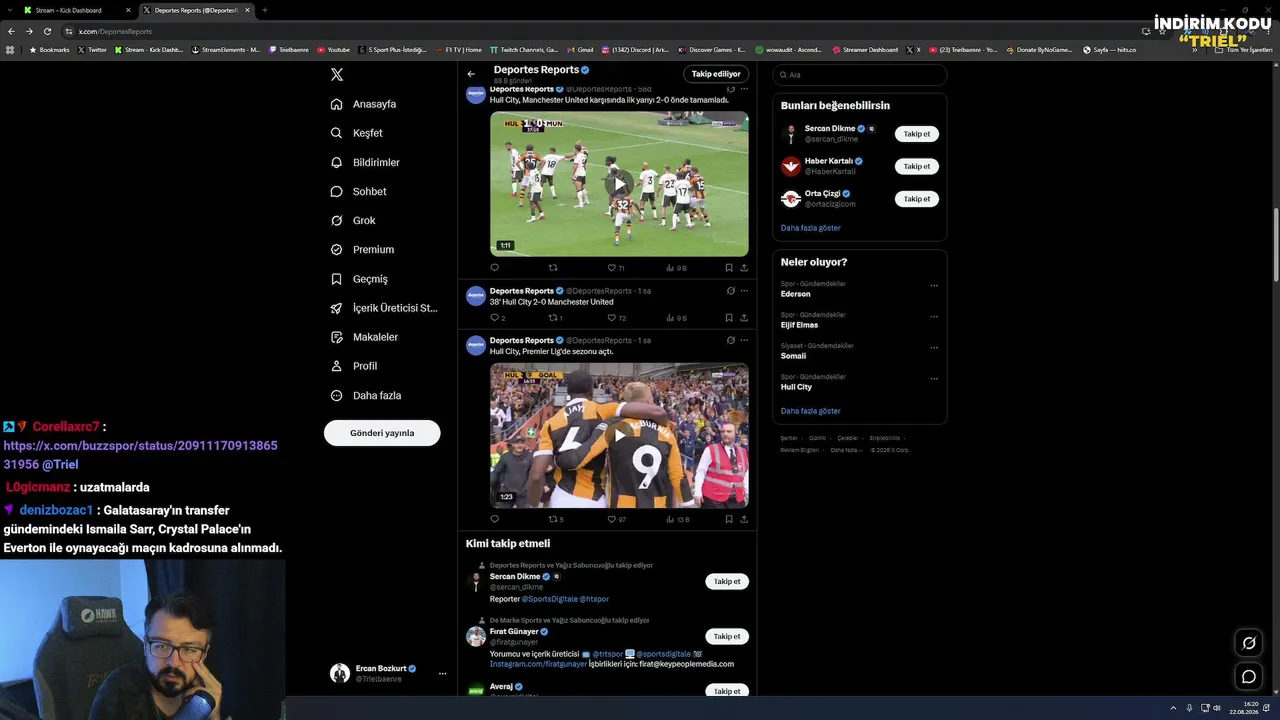Open Sohbet chat messages

click(x=359, y=191)
